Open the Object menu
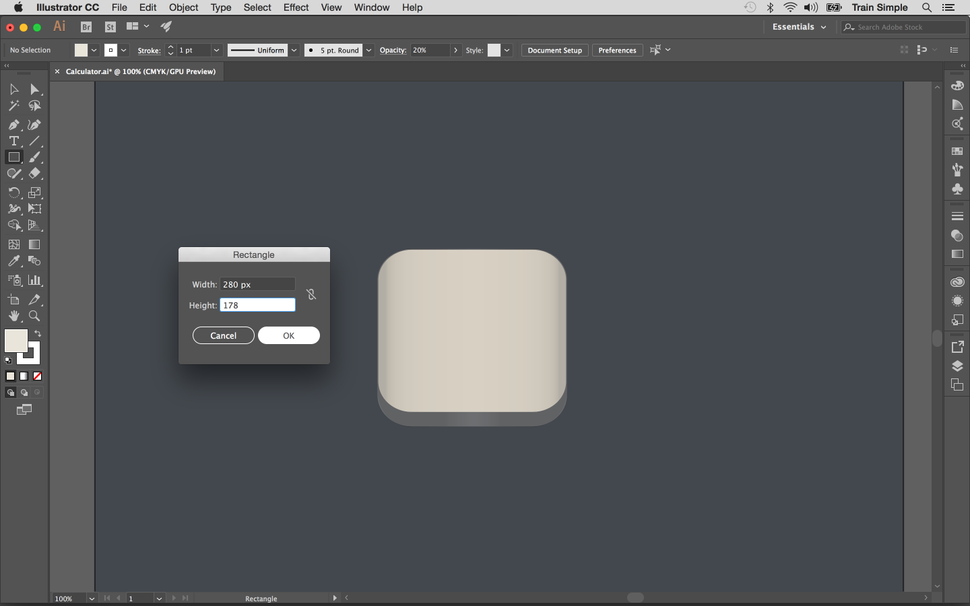Screen dimensions: 970x606 click(183, 7)
